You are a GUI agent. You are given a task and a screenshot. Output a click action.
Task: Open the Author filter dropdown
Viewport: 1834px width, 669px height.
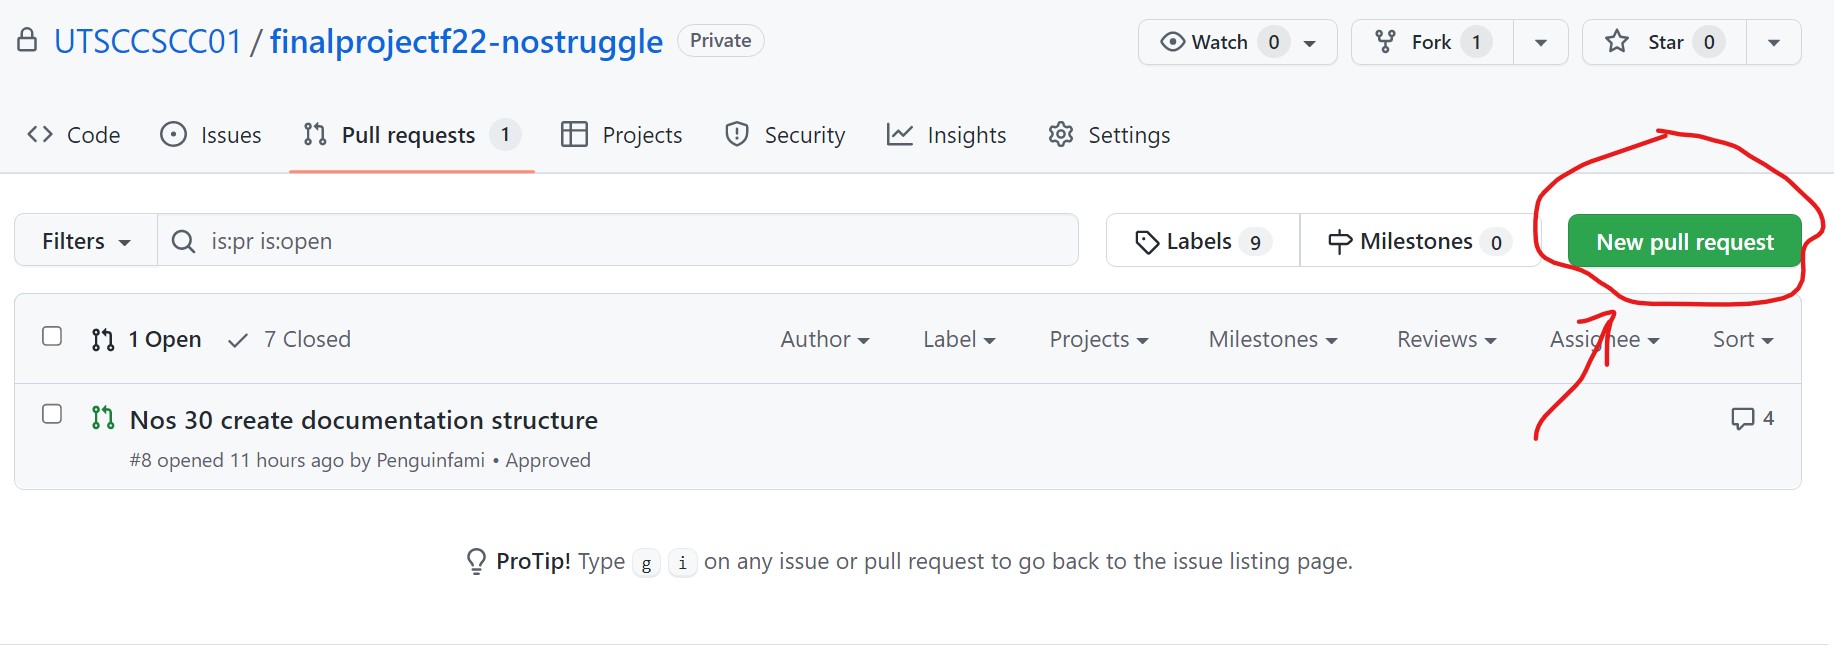[x=824, y=340]
